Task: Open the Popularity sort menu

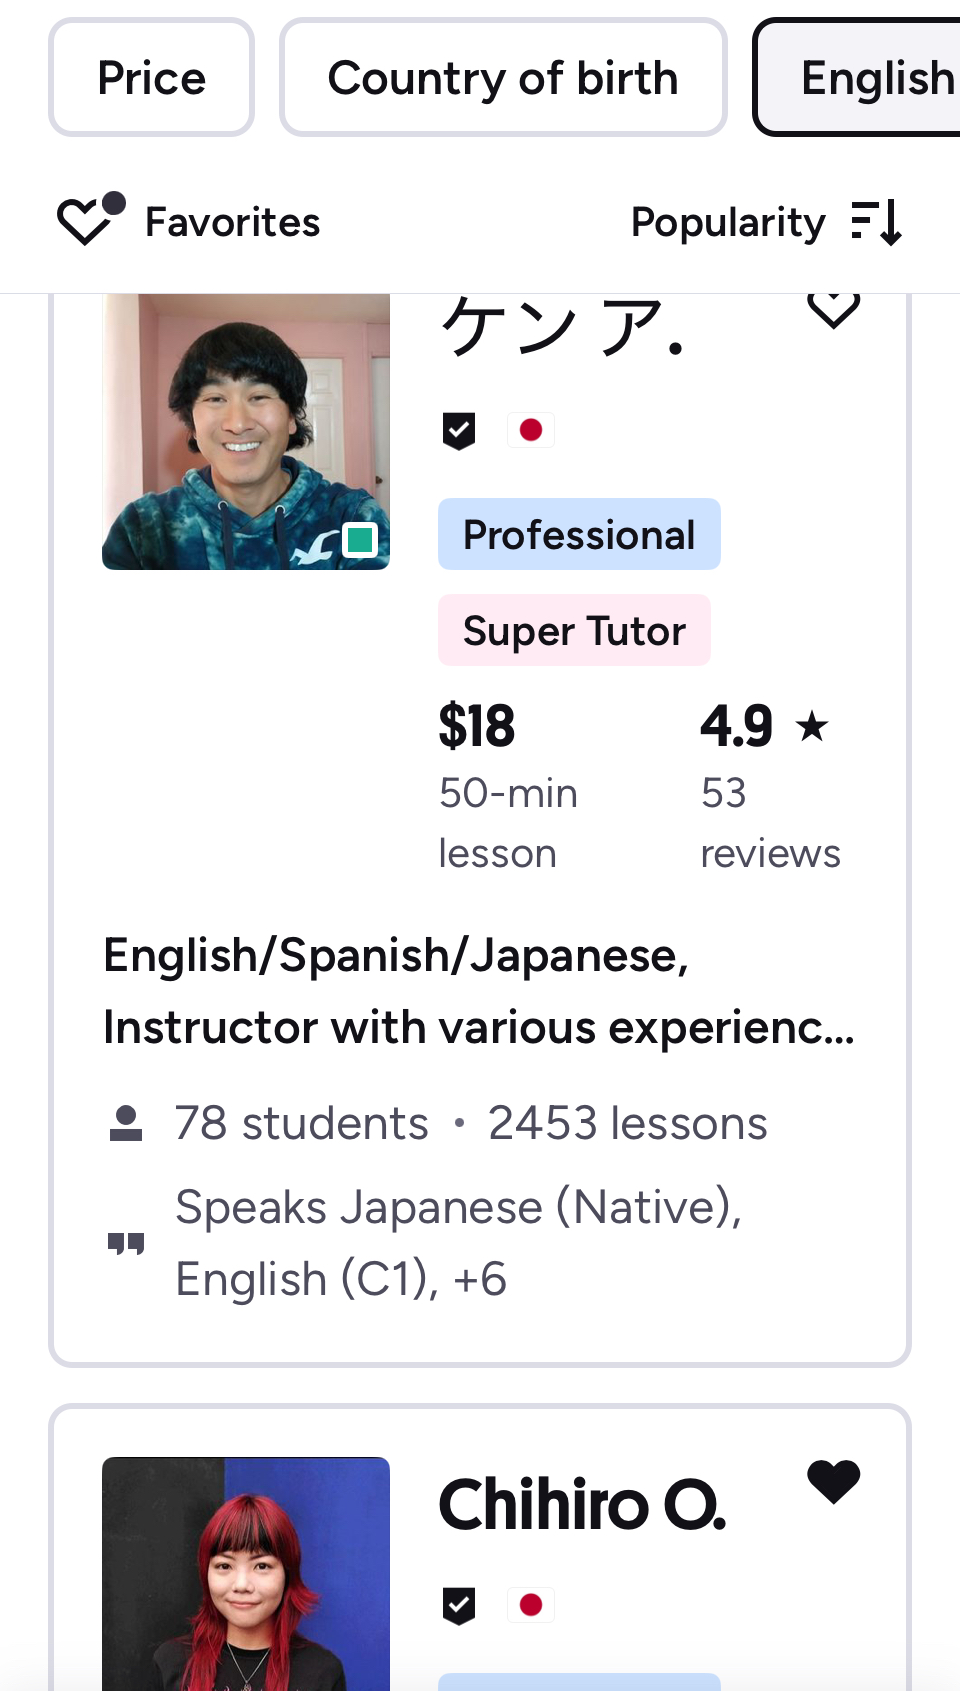Action: point(728,222)
